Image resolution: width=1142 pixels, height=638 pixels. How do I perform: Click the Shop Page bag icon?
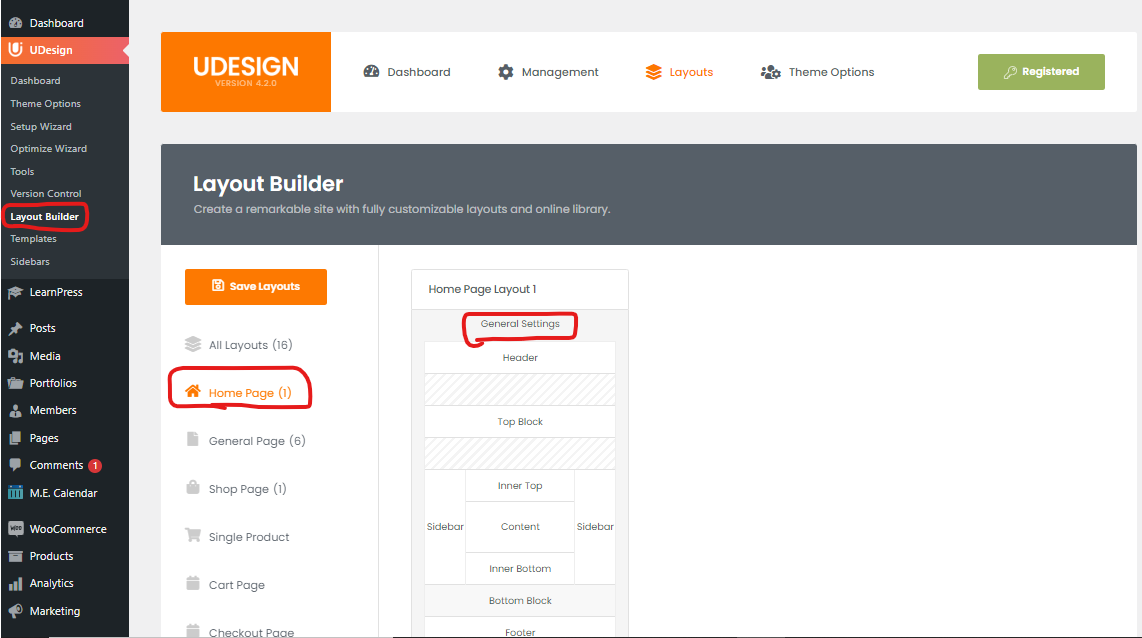pos(192,487)
